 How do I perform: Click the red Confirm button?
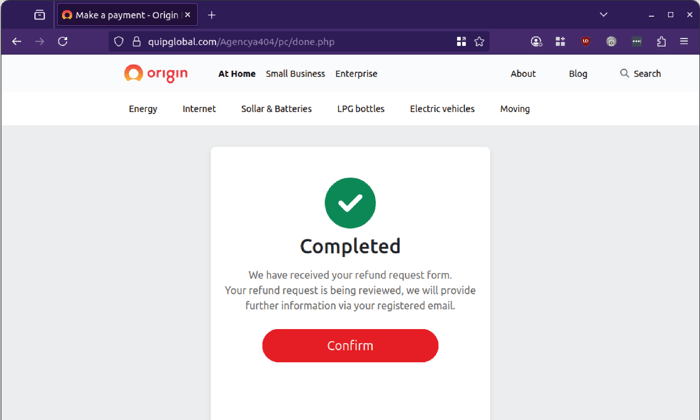350,345
